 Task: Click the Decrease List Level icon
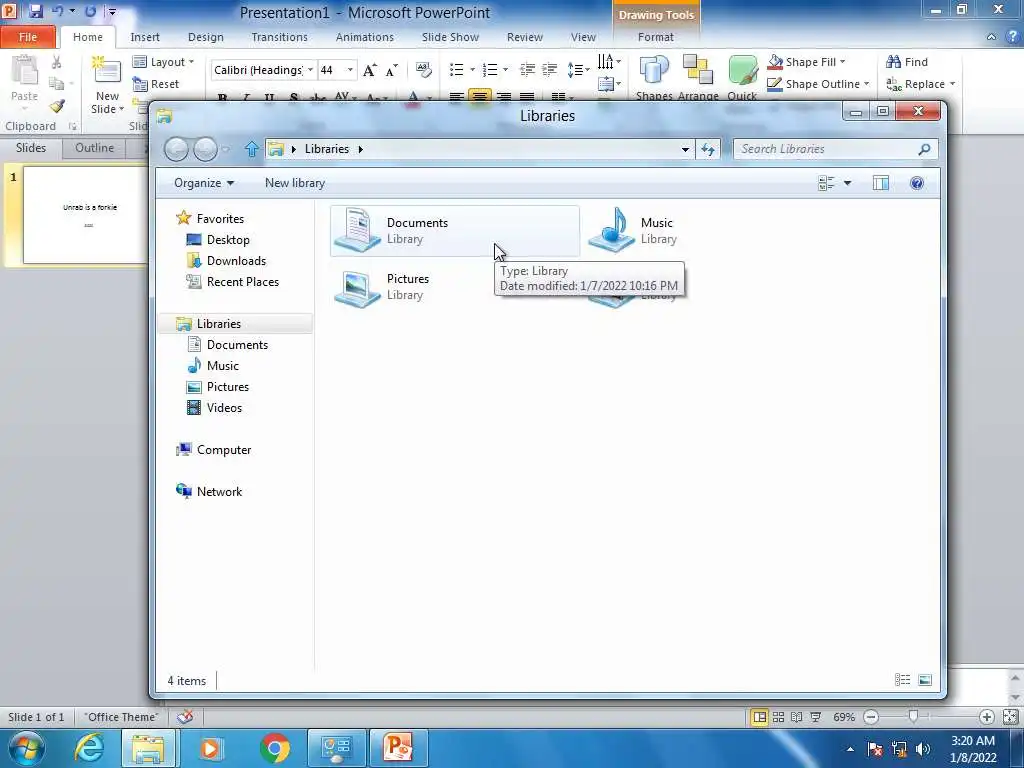coord(527,69)
